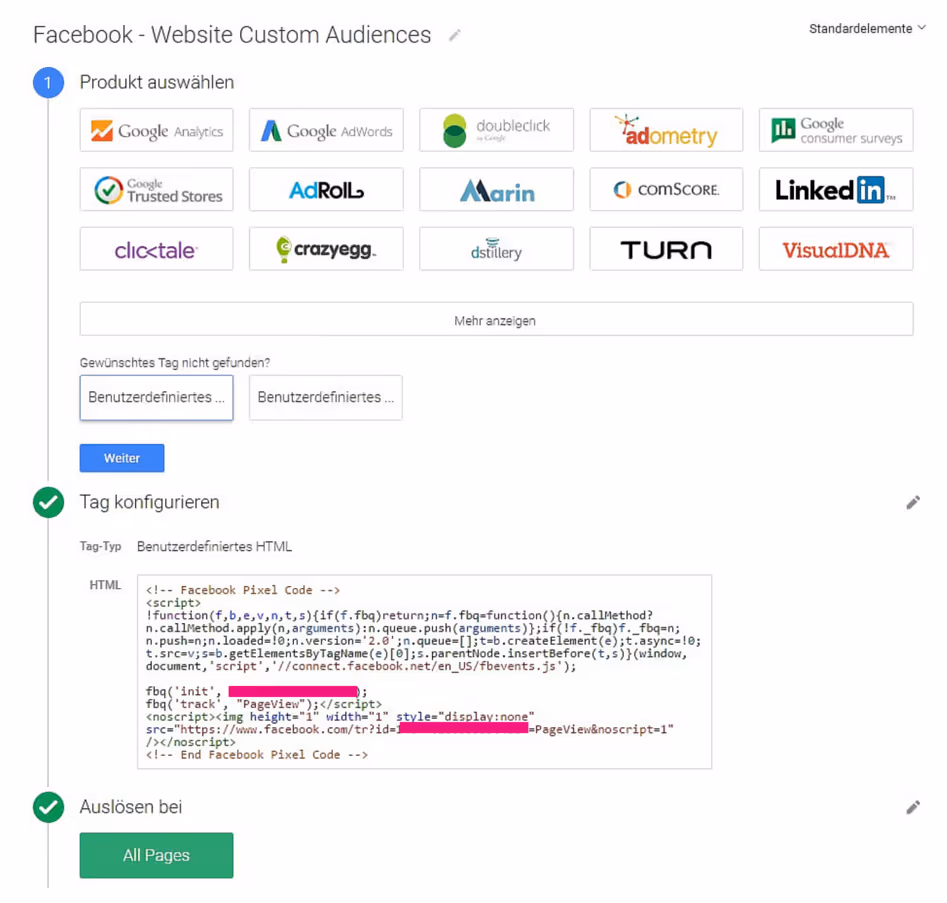Open the Produkt auswählen step heading
The width and height of the screenshot is (947, 903).
pos(157,82)
